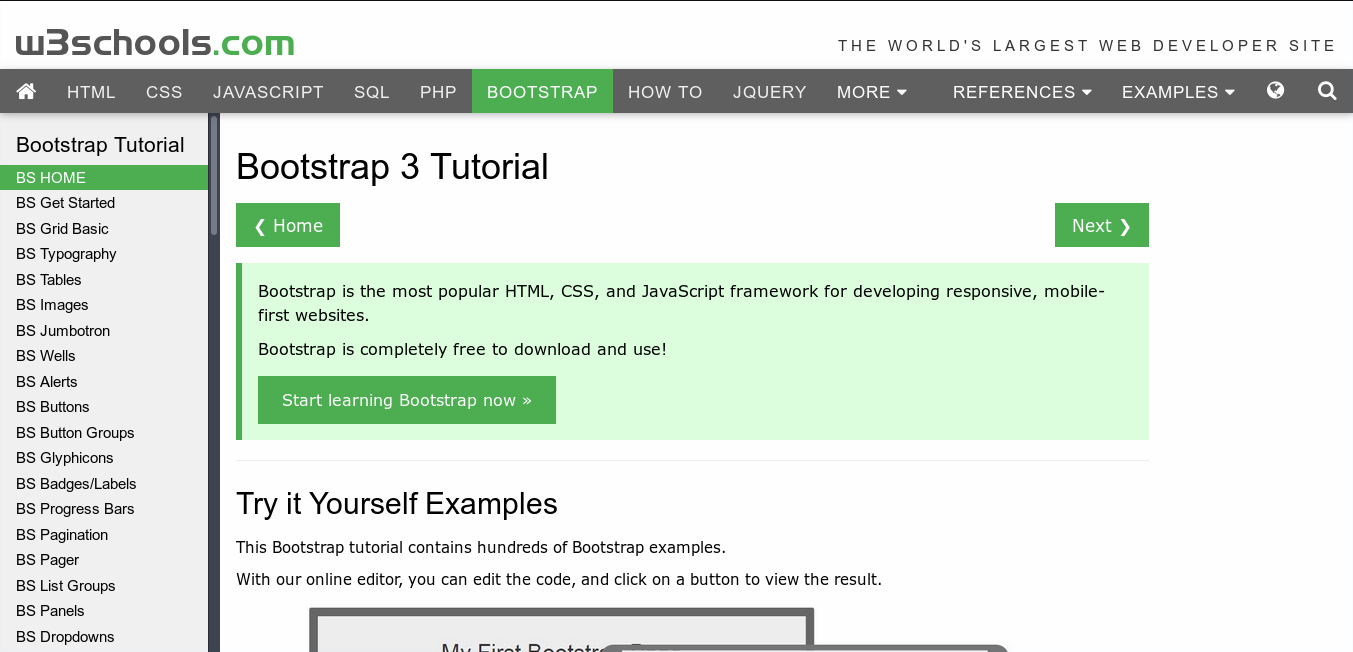Click the Next navigation button
Image resolution: width=1353 pixels, height=652 pixels.
coord(1101,224)
